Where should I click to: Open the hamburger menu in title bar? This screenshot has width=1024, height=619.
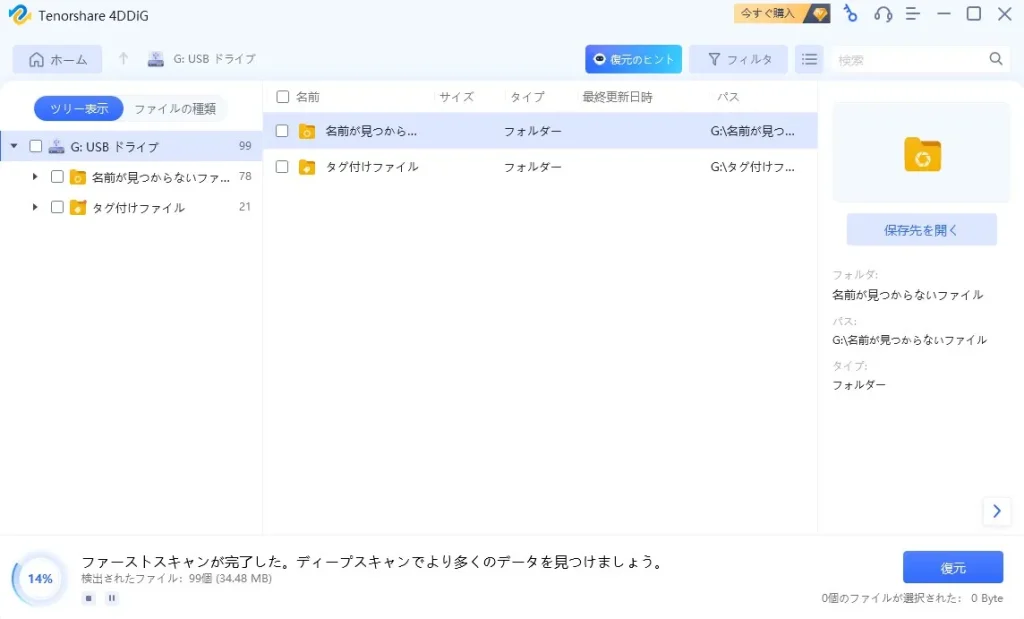912,14
